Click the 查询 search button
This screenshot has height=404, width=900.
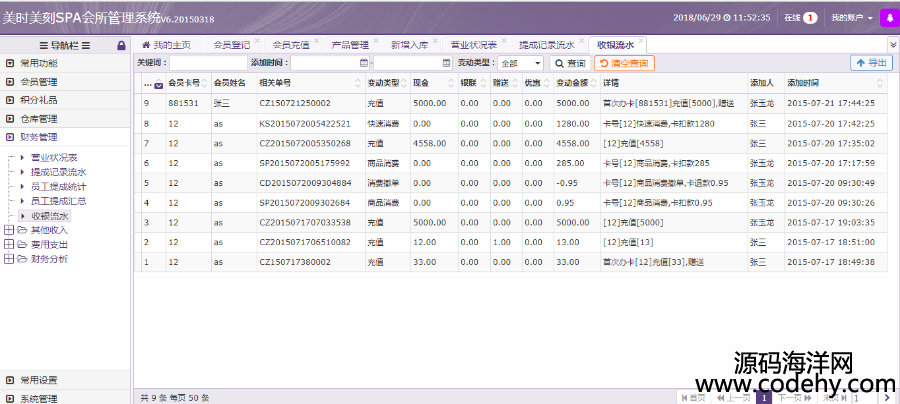coord(570,63)
